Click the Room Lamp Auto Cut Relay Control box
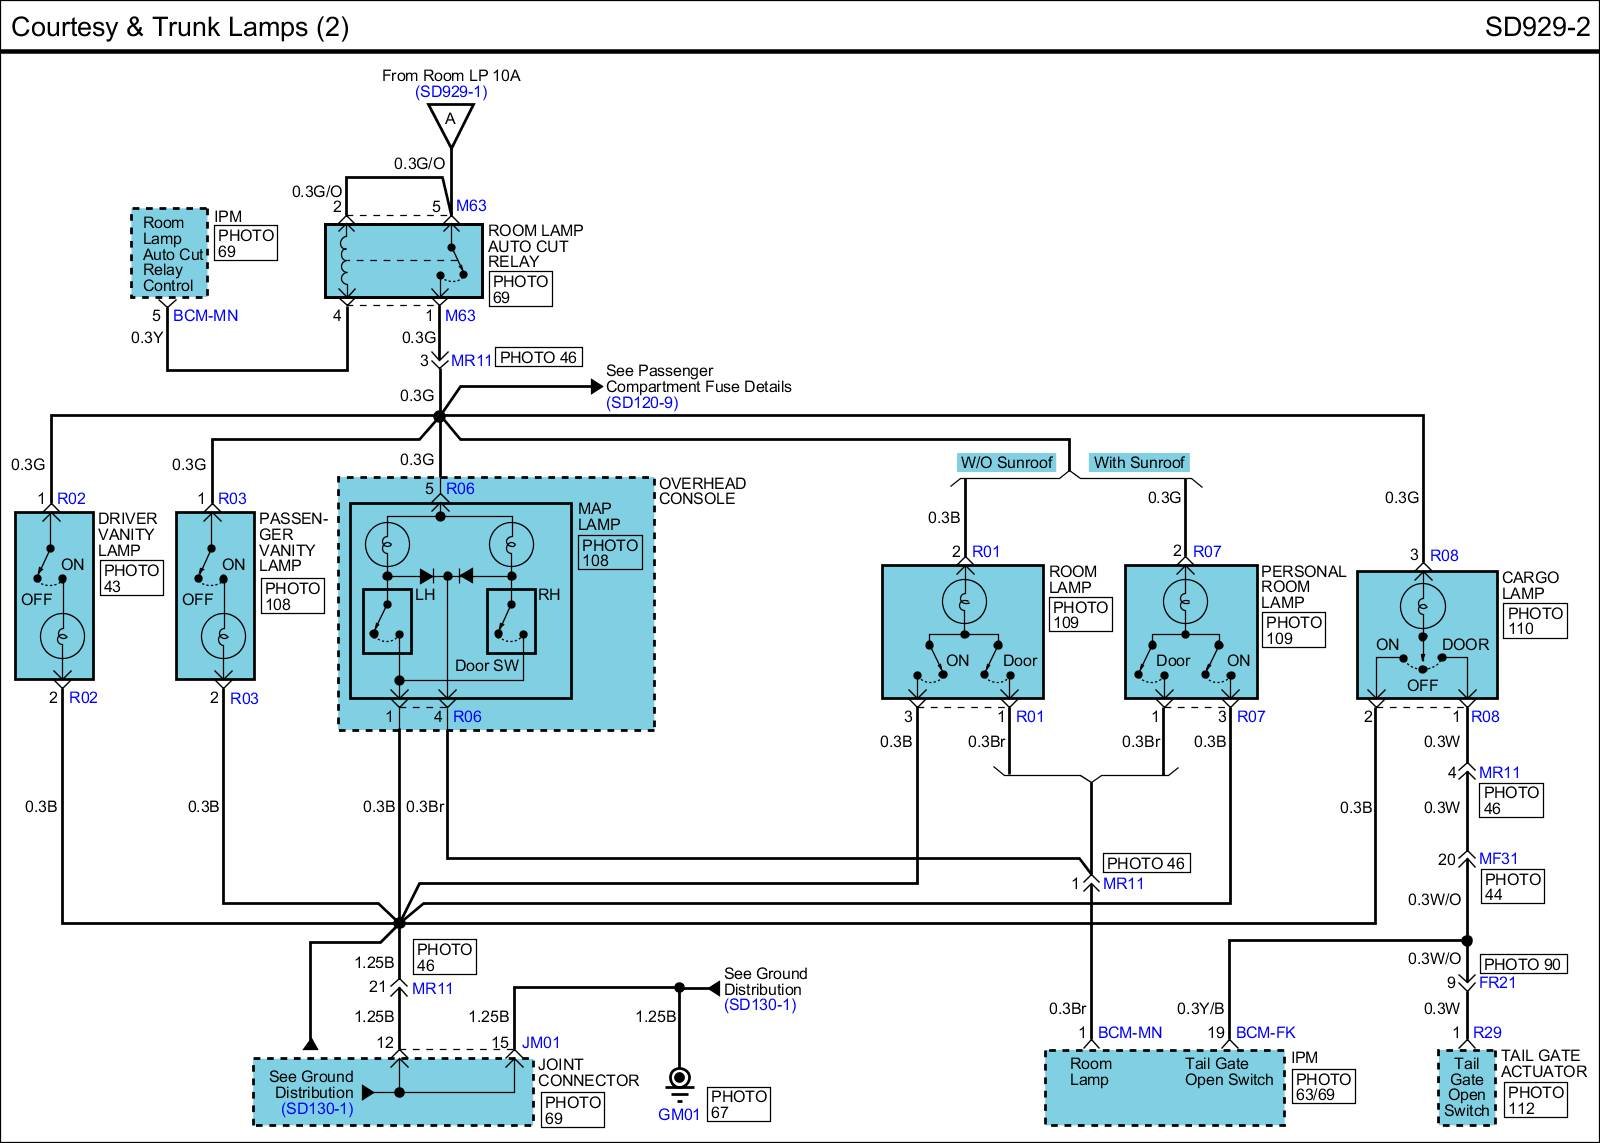1600x1143 pixels. 169,254
